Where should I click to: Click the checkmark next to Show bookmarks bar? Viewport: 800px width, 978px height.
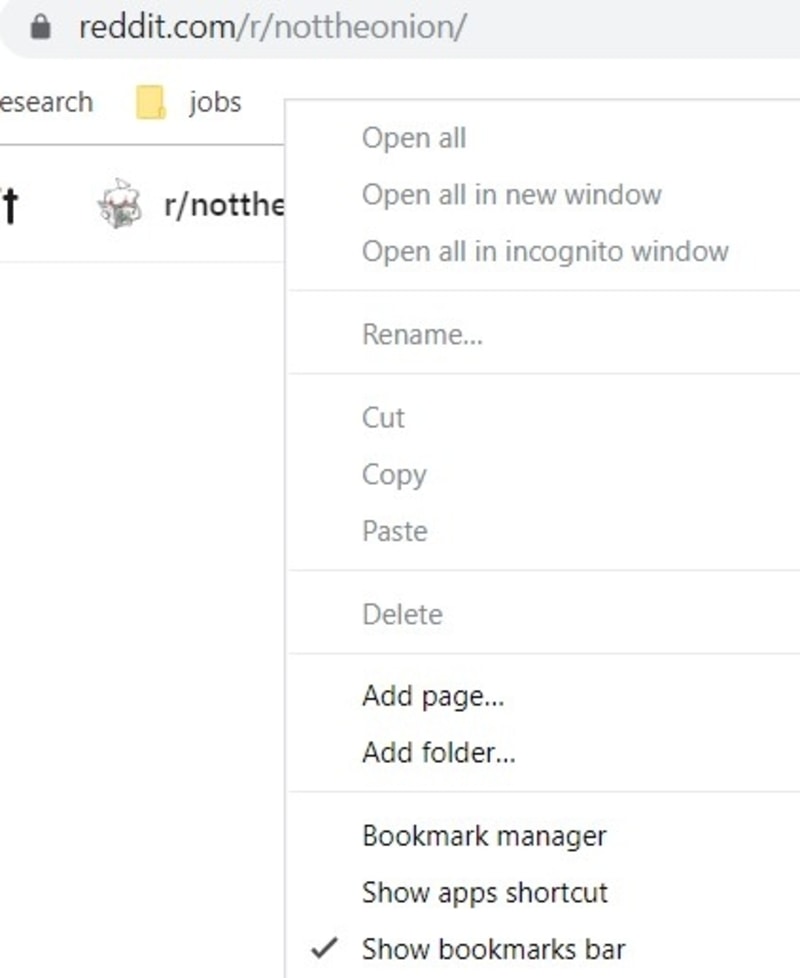click(325, 947)
